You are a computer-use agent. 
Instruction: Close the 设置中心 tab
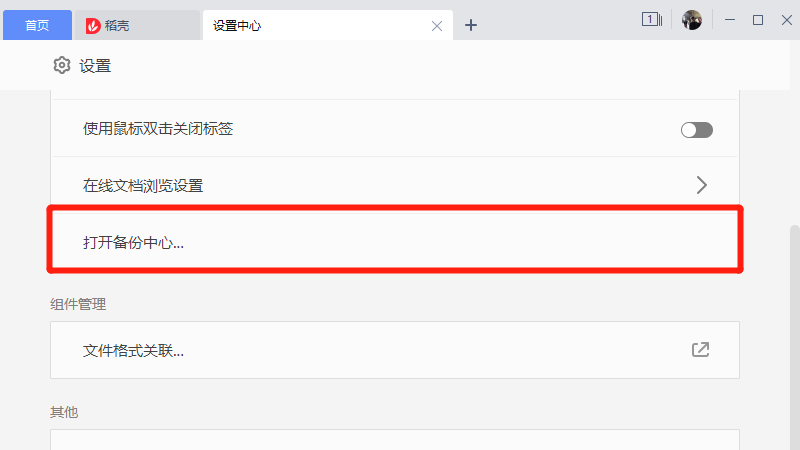click(x=436, y=26)
